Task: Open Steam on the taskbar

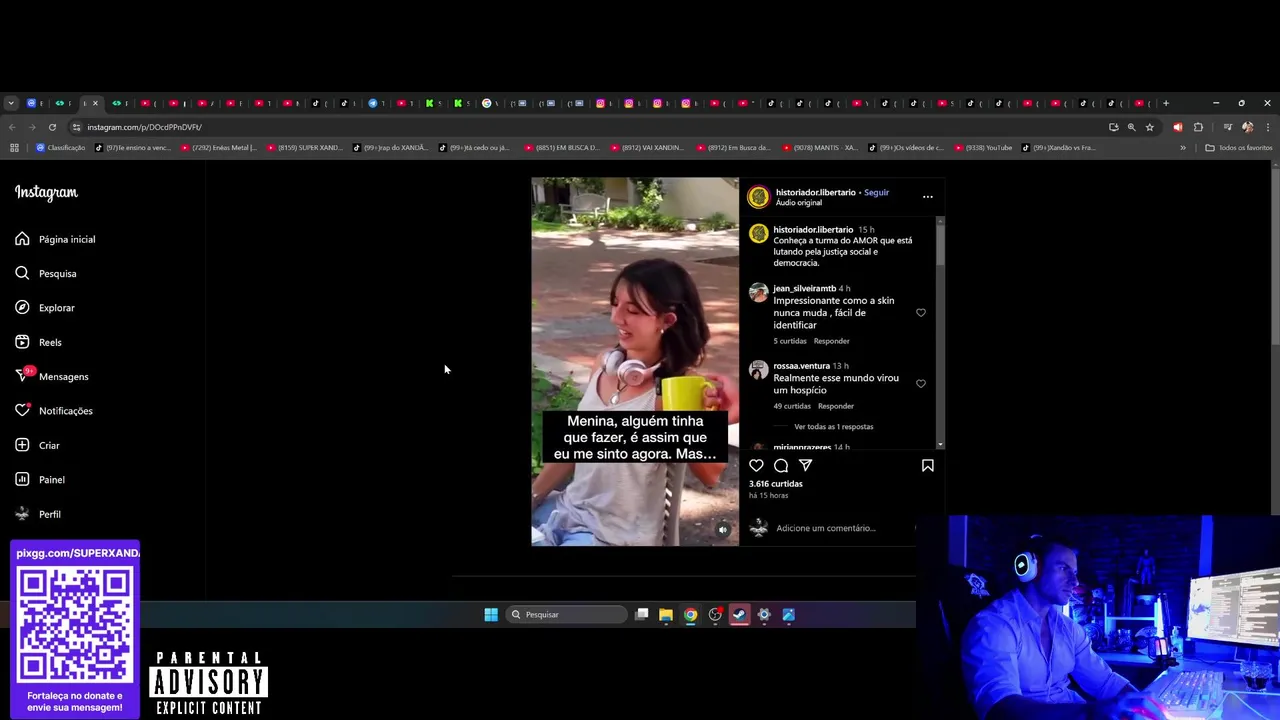Action: click(x=739, y=615)
